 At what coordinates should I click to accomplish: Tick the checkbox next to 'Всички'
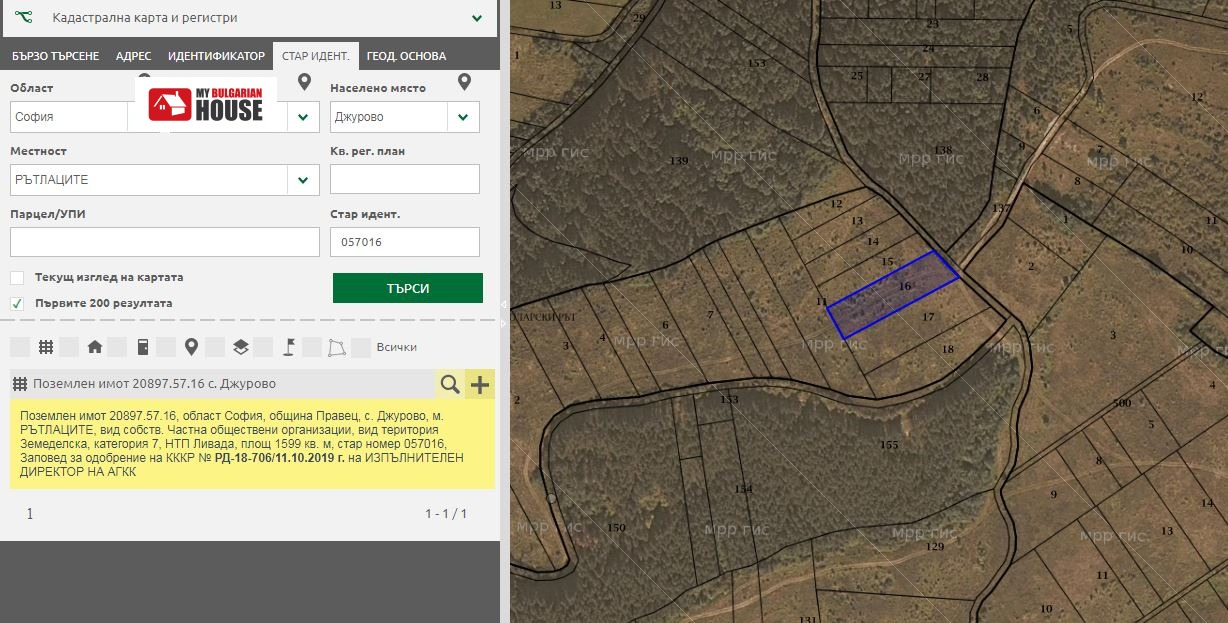tap(361, 347)
